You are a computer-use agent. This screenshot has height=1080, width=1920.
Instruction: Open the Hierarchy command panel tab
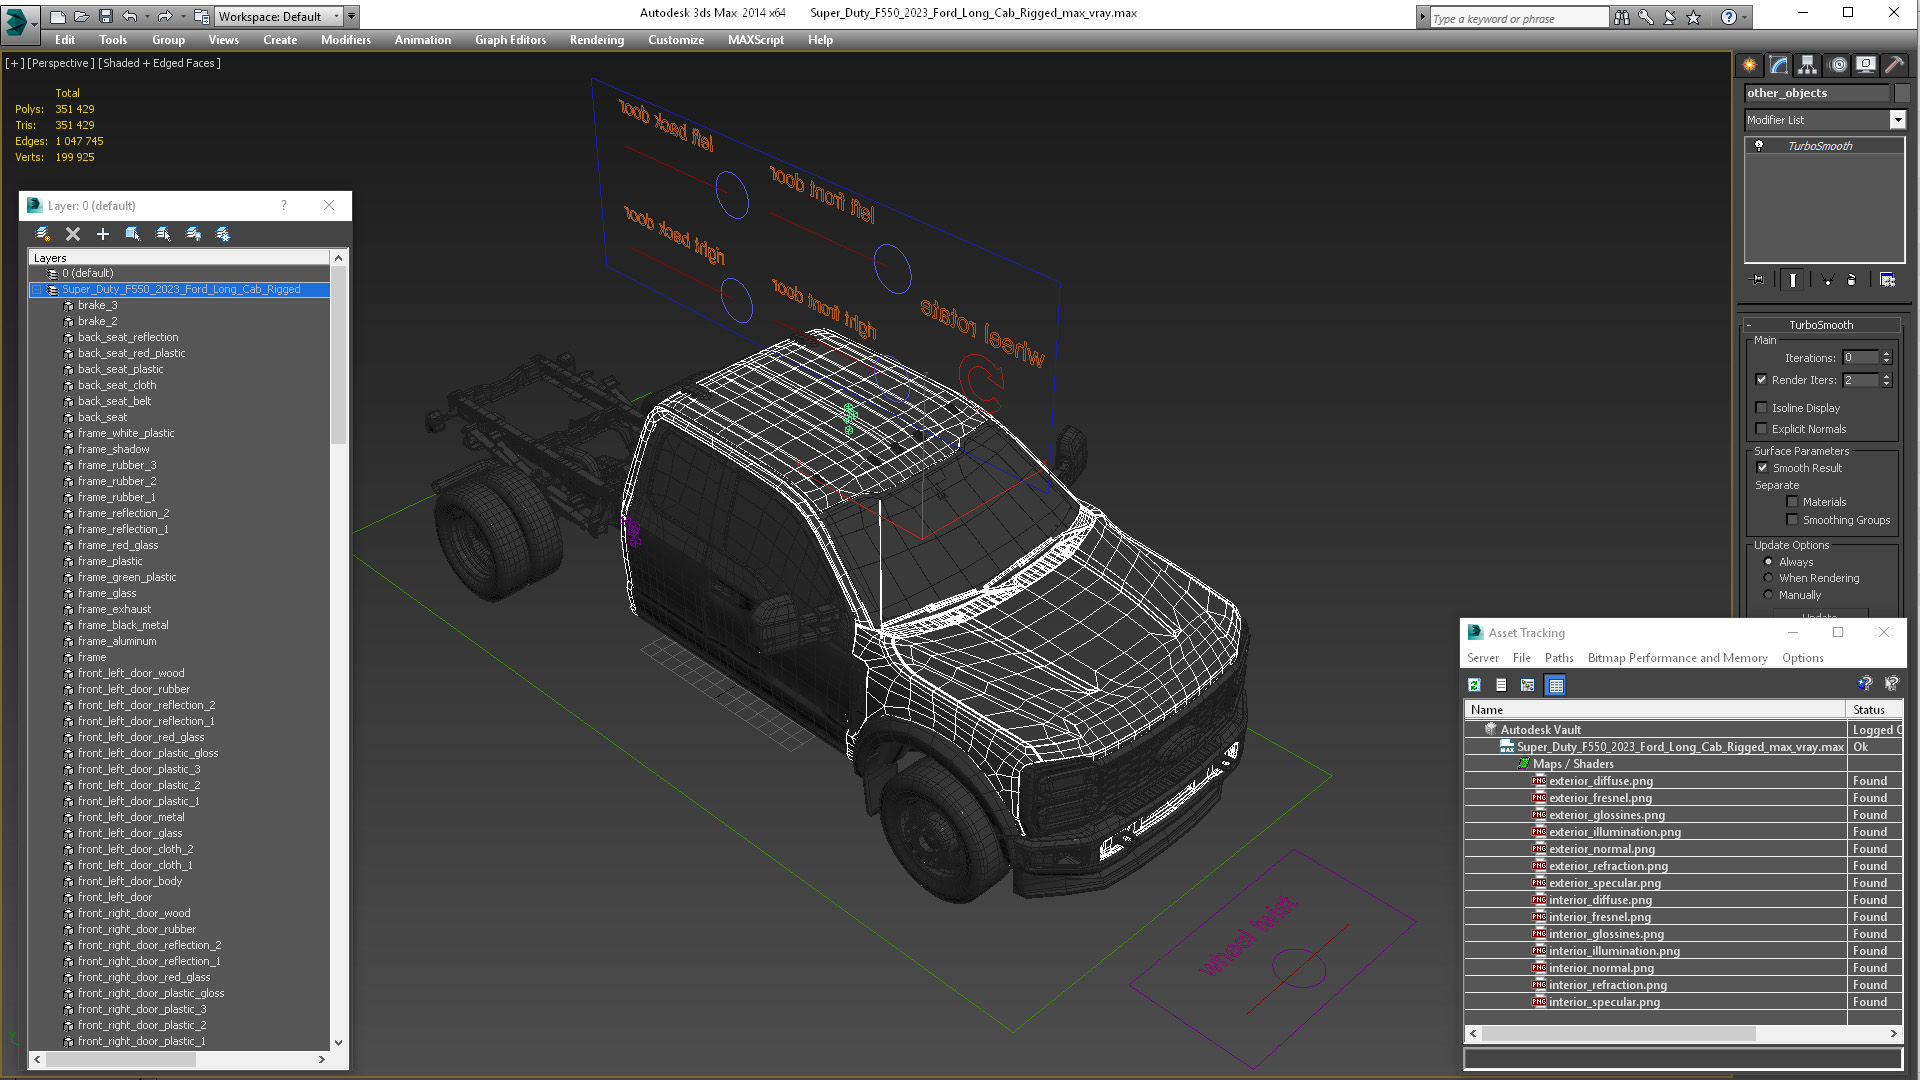(x=1807, y=65)
